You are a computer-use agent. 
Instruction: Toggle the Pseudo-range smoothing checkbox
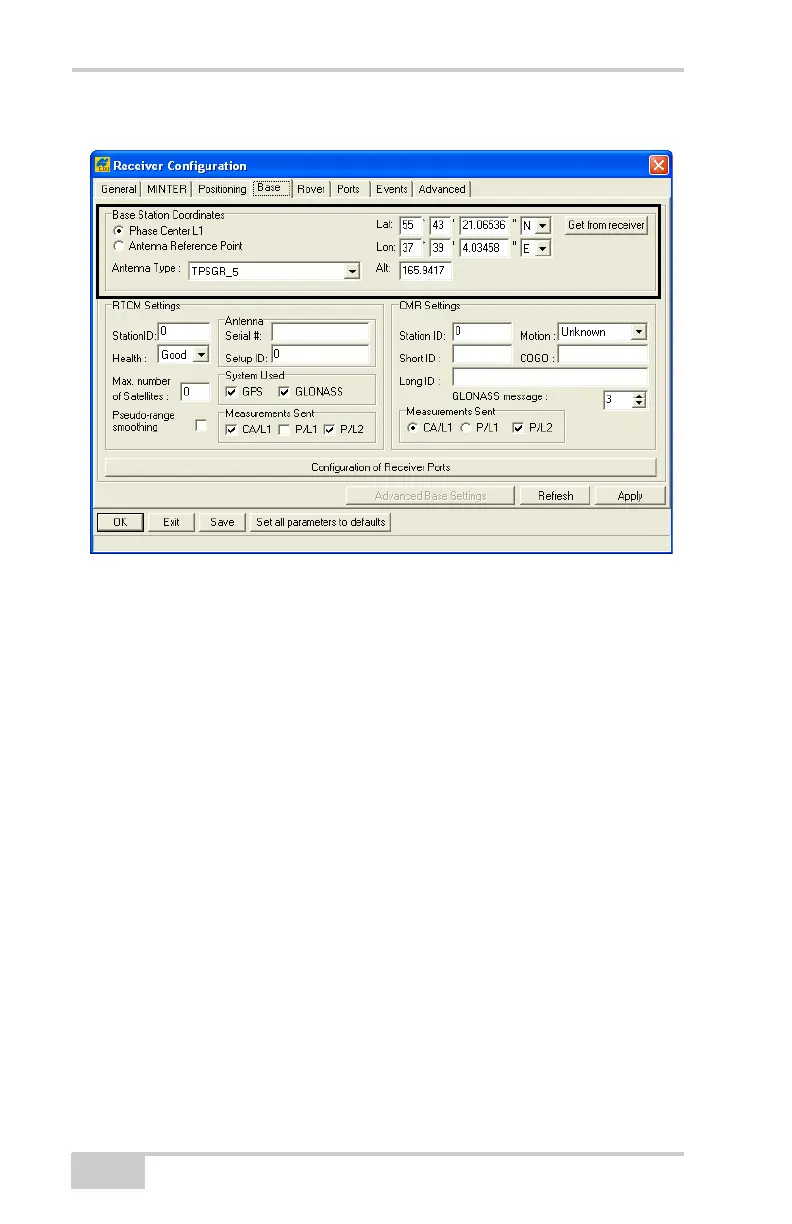(201, 425)
